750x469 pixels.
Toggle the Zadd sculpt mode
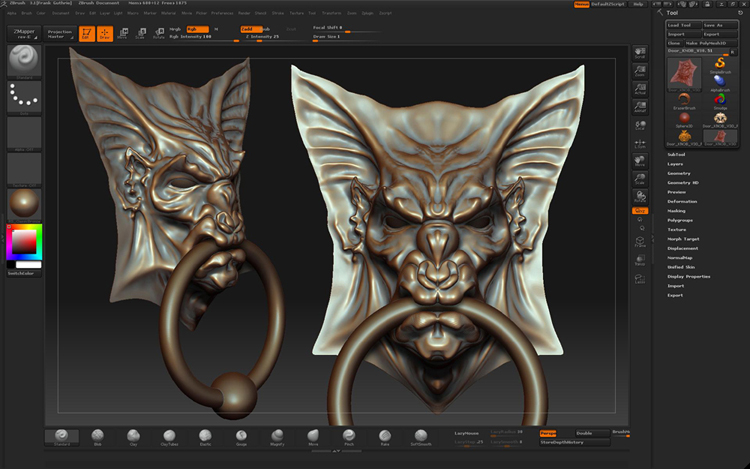(250, 29)
